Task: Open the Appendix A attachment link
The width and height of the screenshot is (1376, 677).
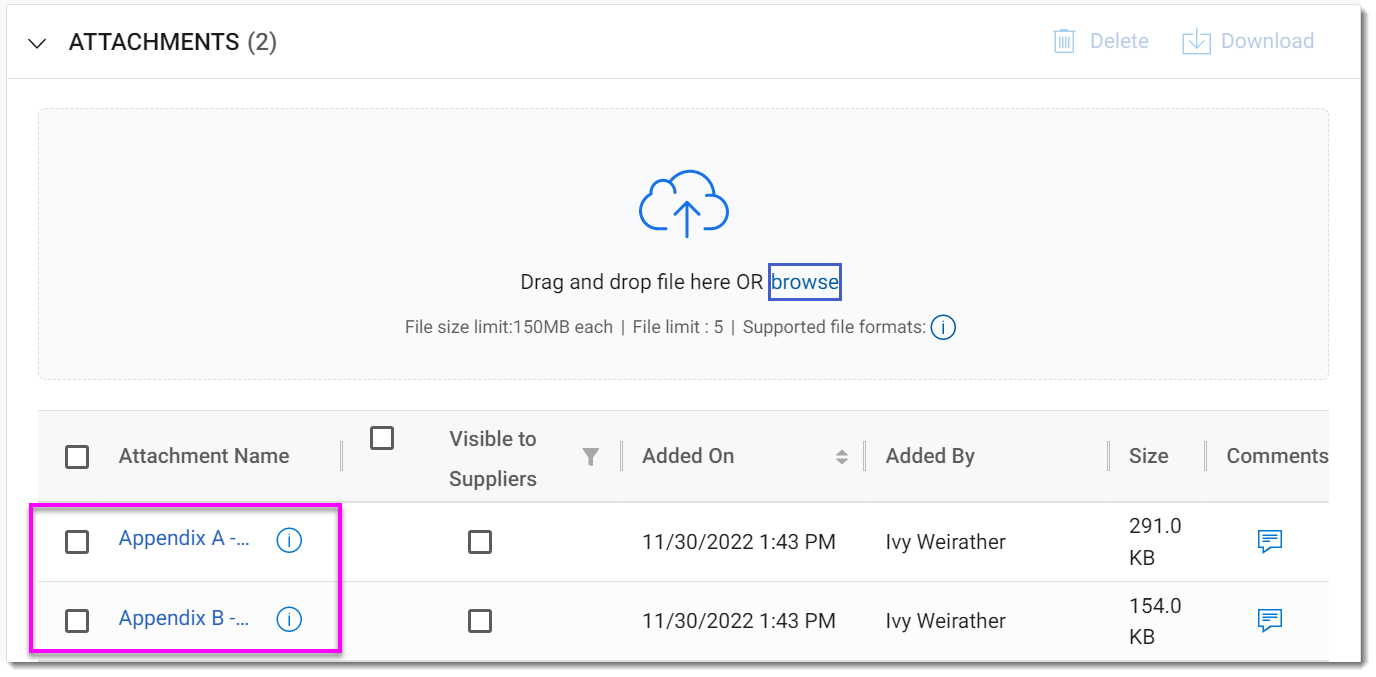Action: (x=184, y=538)
